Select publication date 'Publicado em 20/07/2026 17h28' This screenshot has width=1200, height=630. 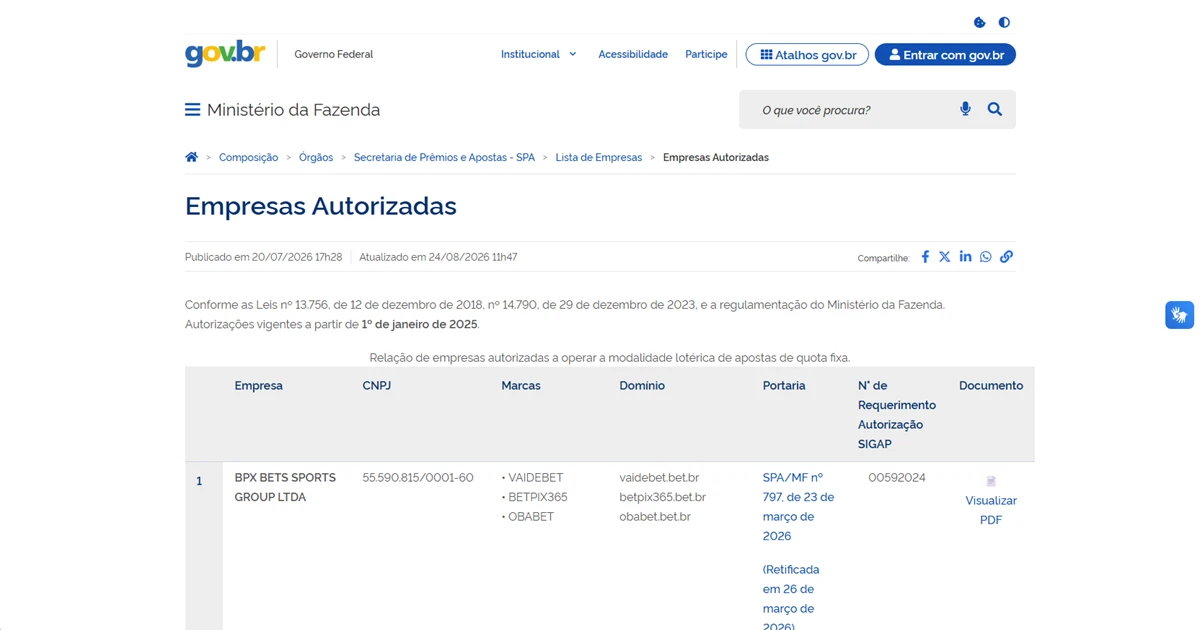click(x=264, y=257)
